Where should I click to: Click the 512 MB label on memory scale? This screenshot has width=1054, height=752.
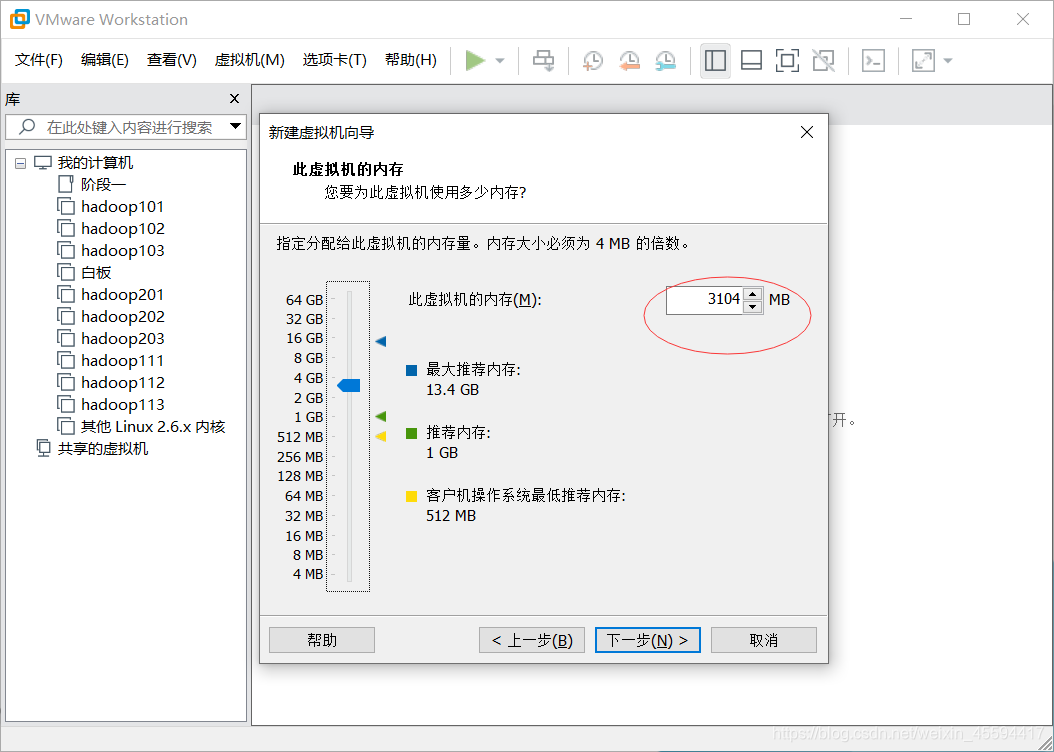click(x=300, y=437)
